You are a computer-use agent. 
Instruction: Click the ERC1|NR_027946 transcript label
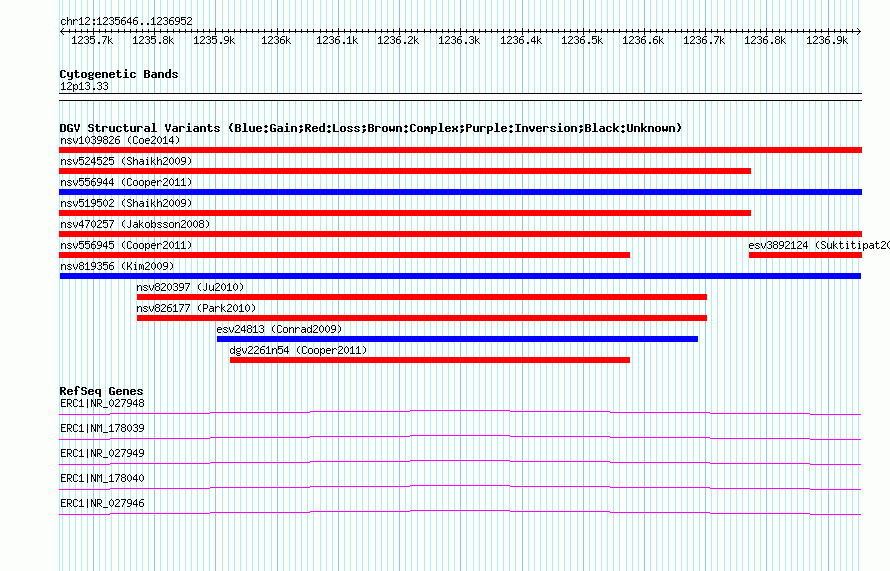102,503
